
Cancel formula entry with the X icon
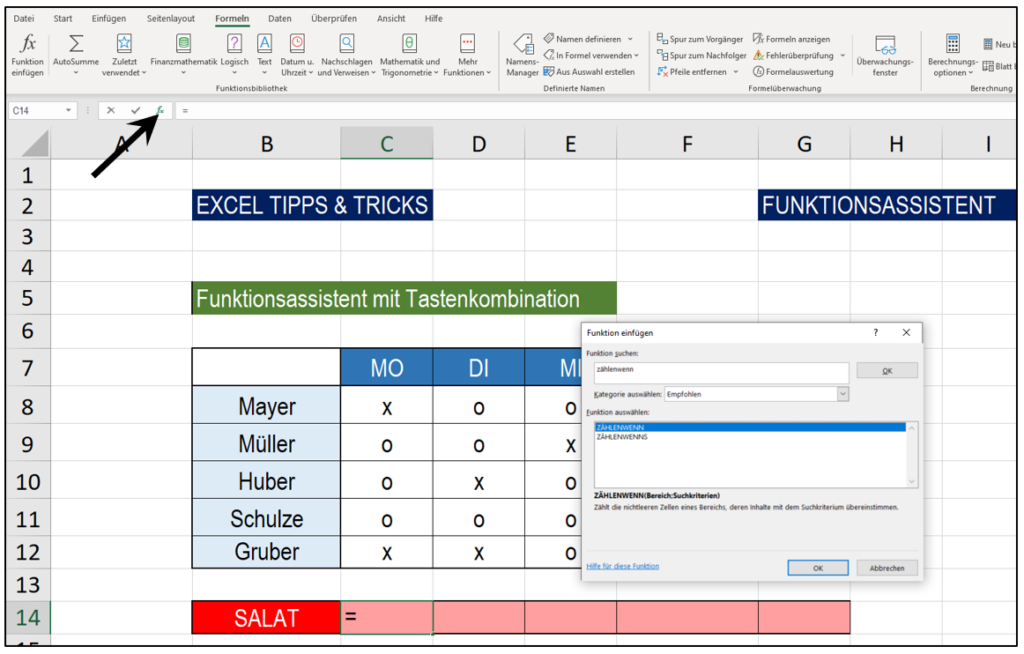click(111, 110)
